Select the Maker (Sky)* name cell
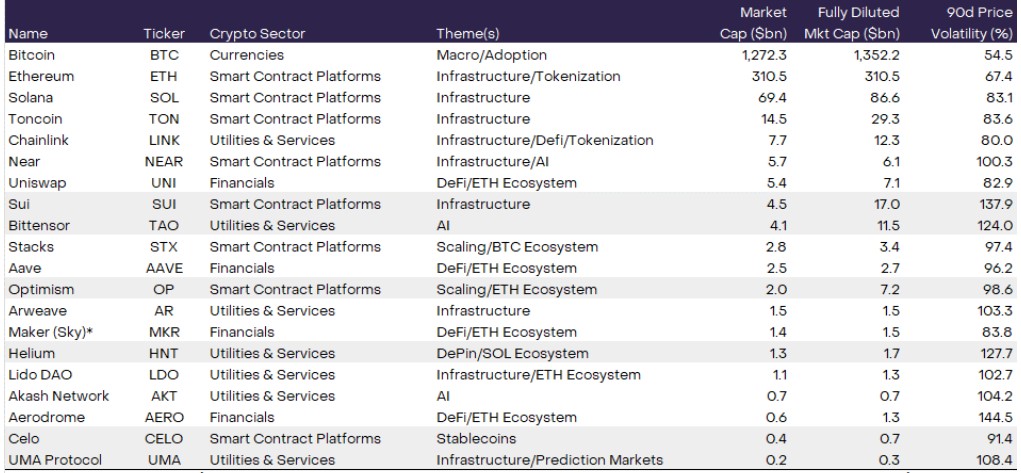Screen dimensions: 1021x473 (x=46, y=332)
